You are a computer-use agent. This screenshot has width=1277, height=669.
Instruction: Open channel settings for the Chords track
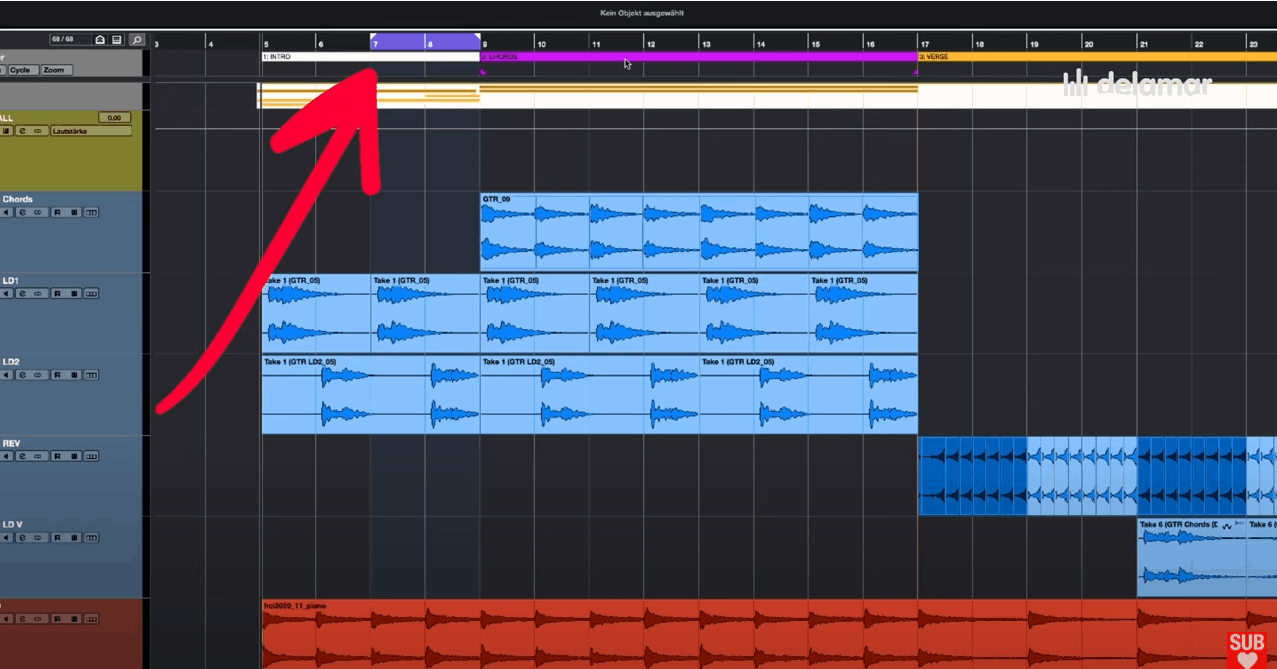(23, 211)
